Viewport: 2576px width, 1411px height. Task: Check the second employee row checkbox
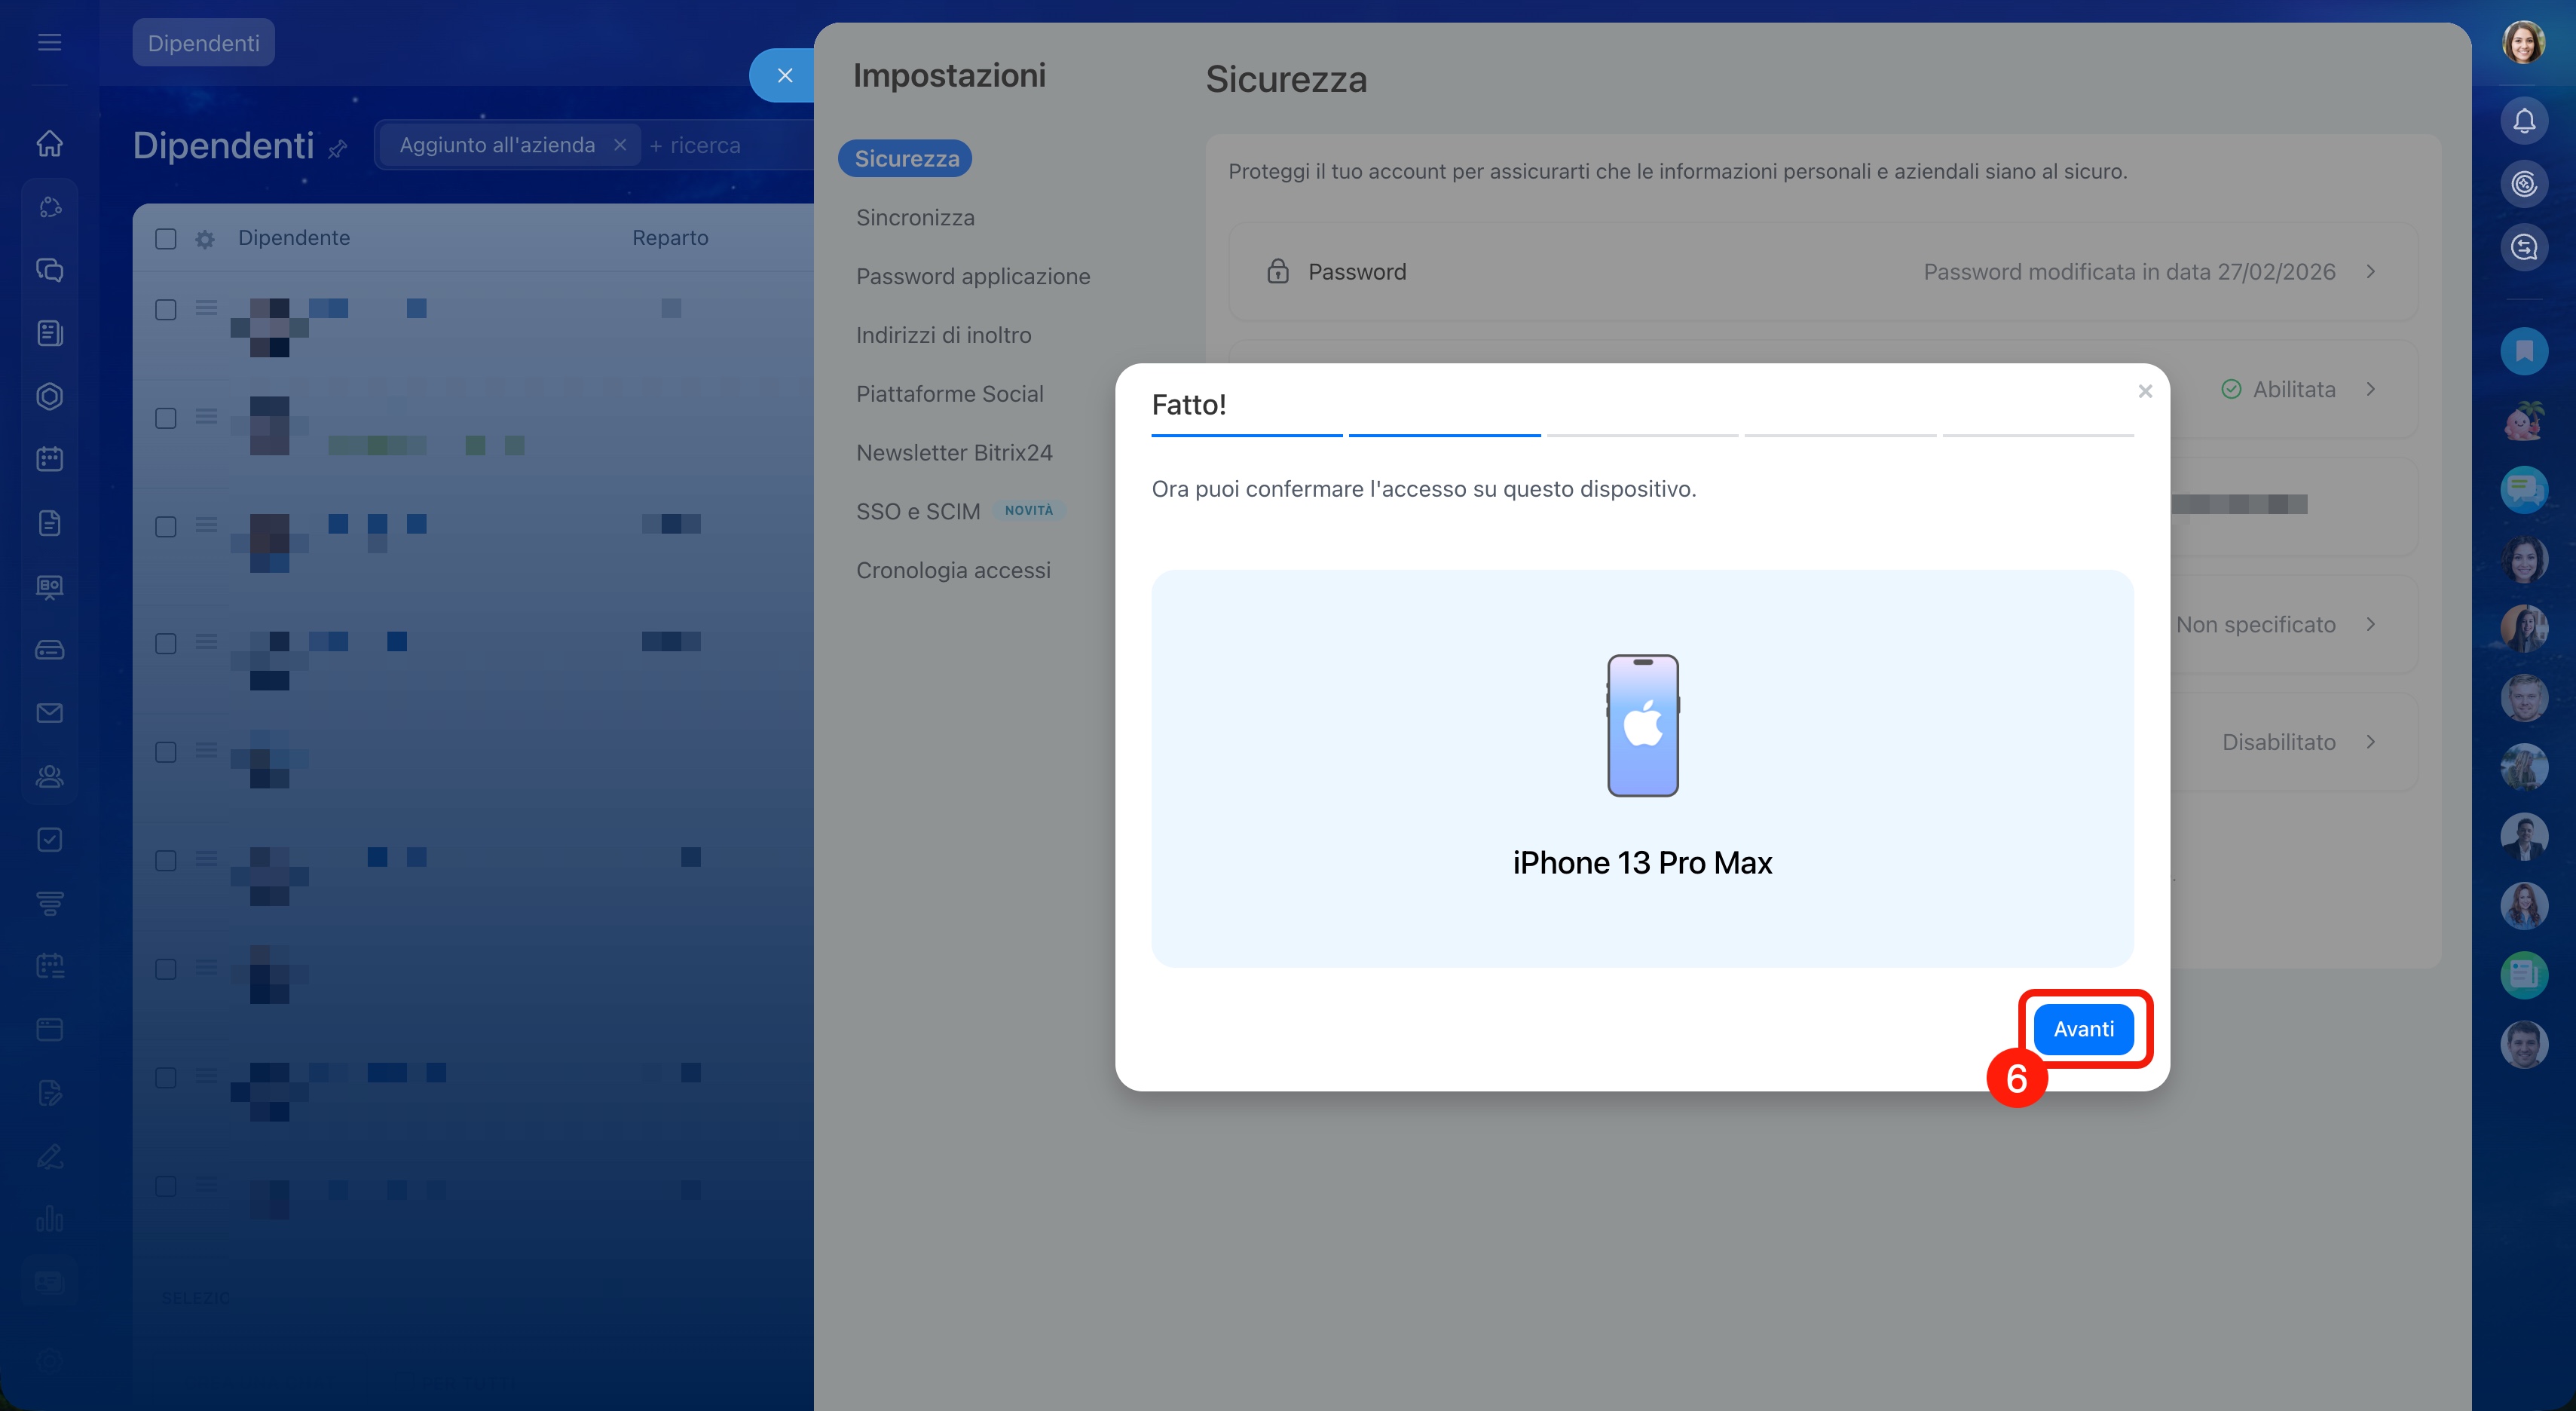pos(166,418)
